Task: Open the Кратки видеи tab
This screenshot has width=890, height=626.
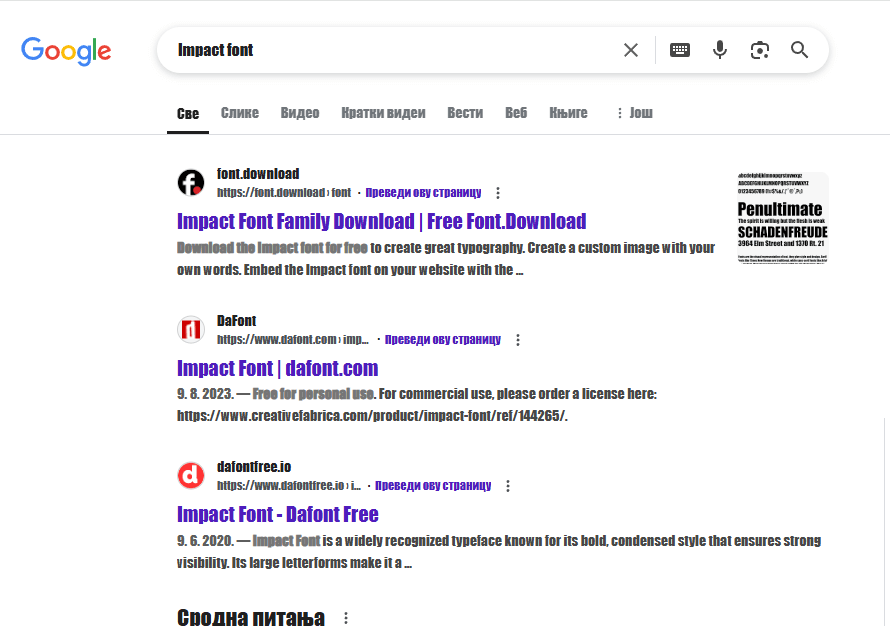Action: pyautogui.click(x=383, y=113)
